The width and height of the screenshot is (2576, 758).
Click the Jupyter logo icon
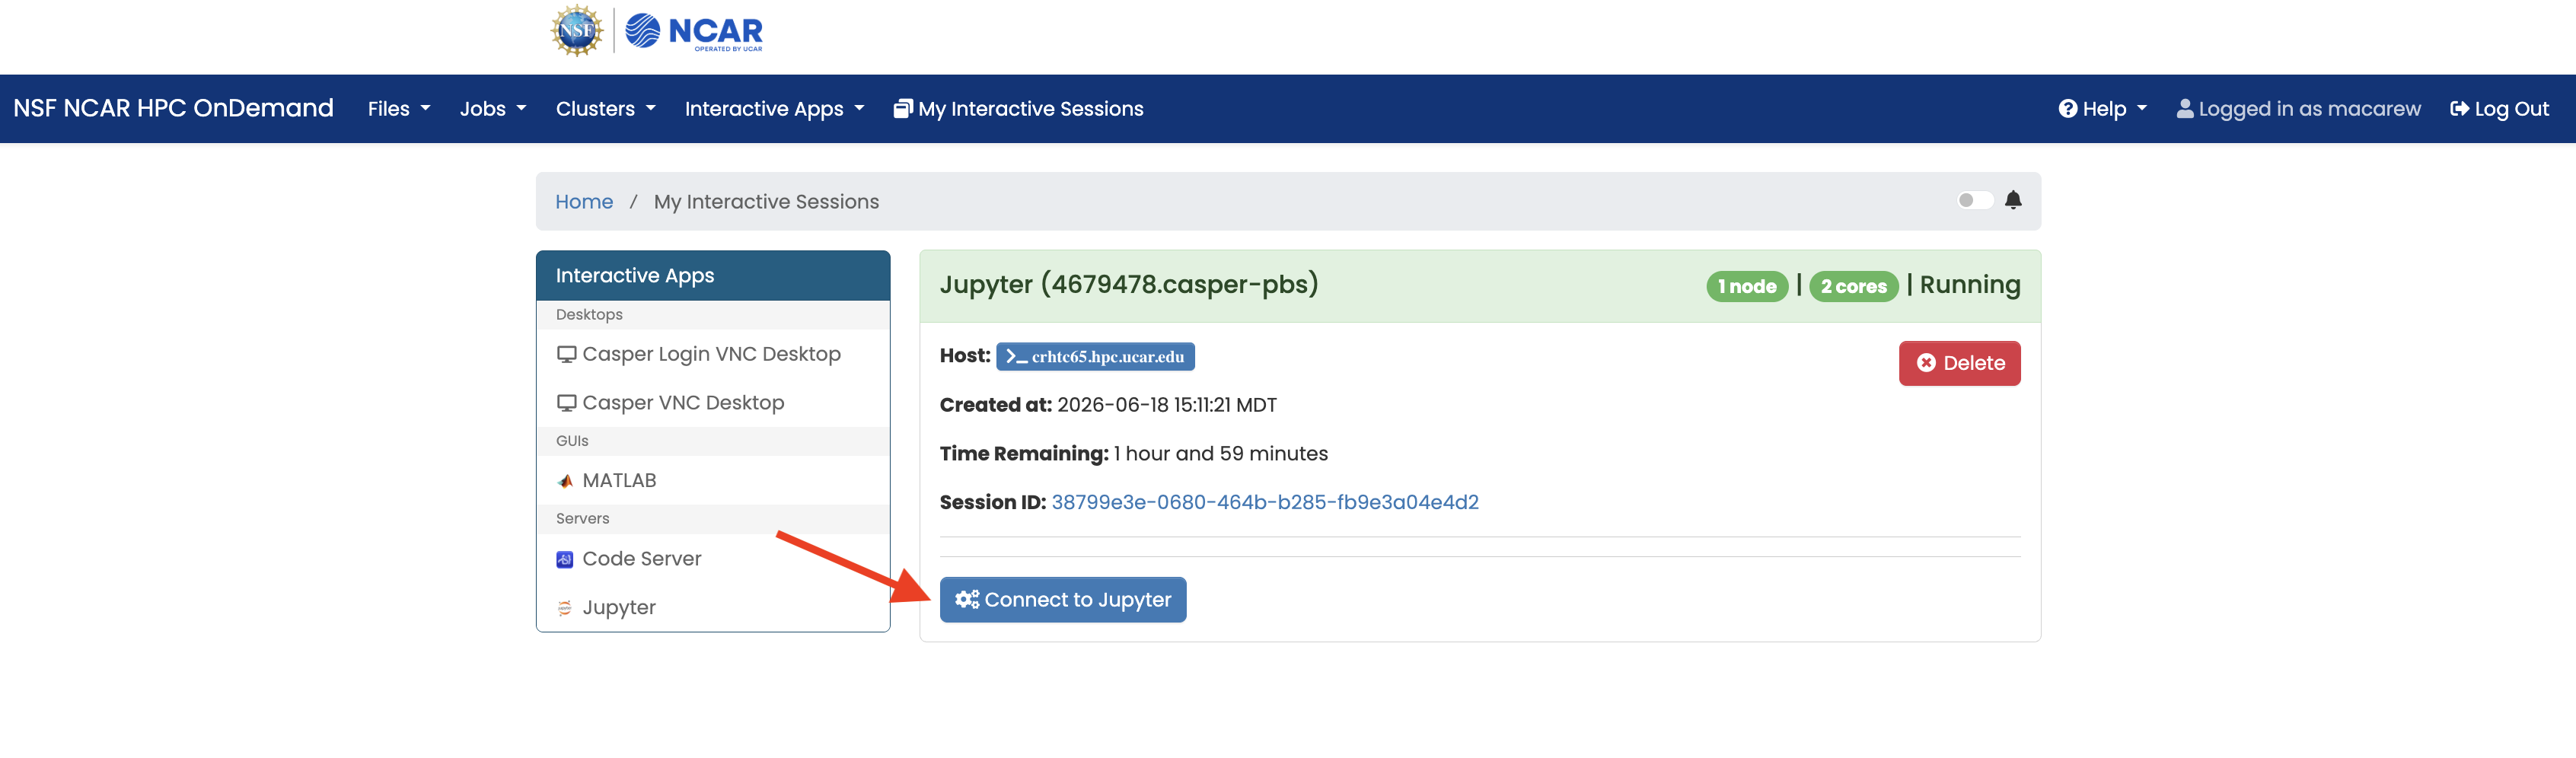(565, 608)
